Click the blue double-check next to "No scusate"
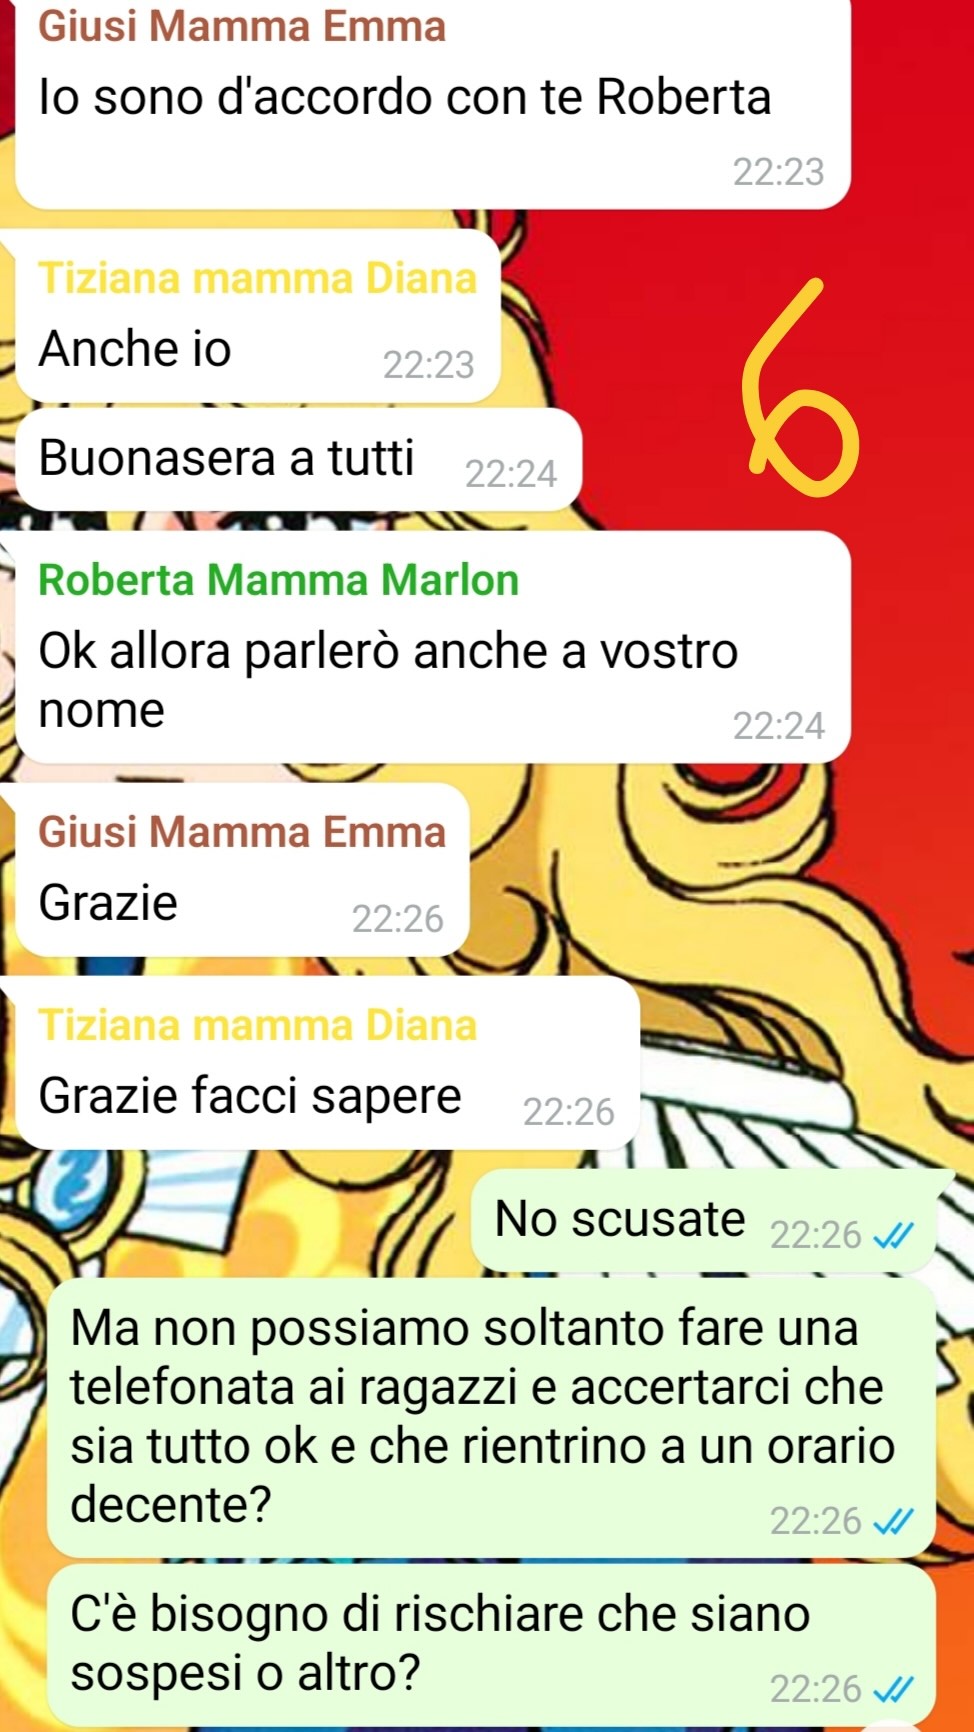 tap(893, 1237)
